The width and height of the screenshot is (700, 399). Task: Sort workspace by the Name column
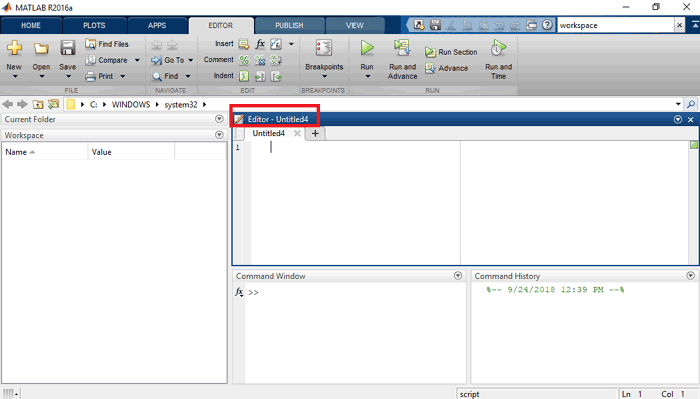pos(45,152)
